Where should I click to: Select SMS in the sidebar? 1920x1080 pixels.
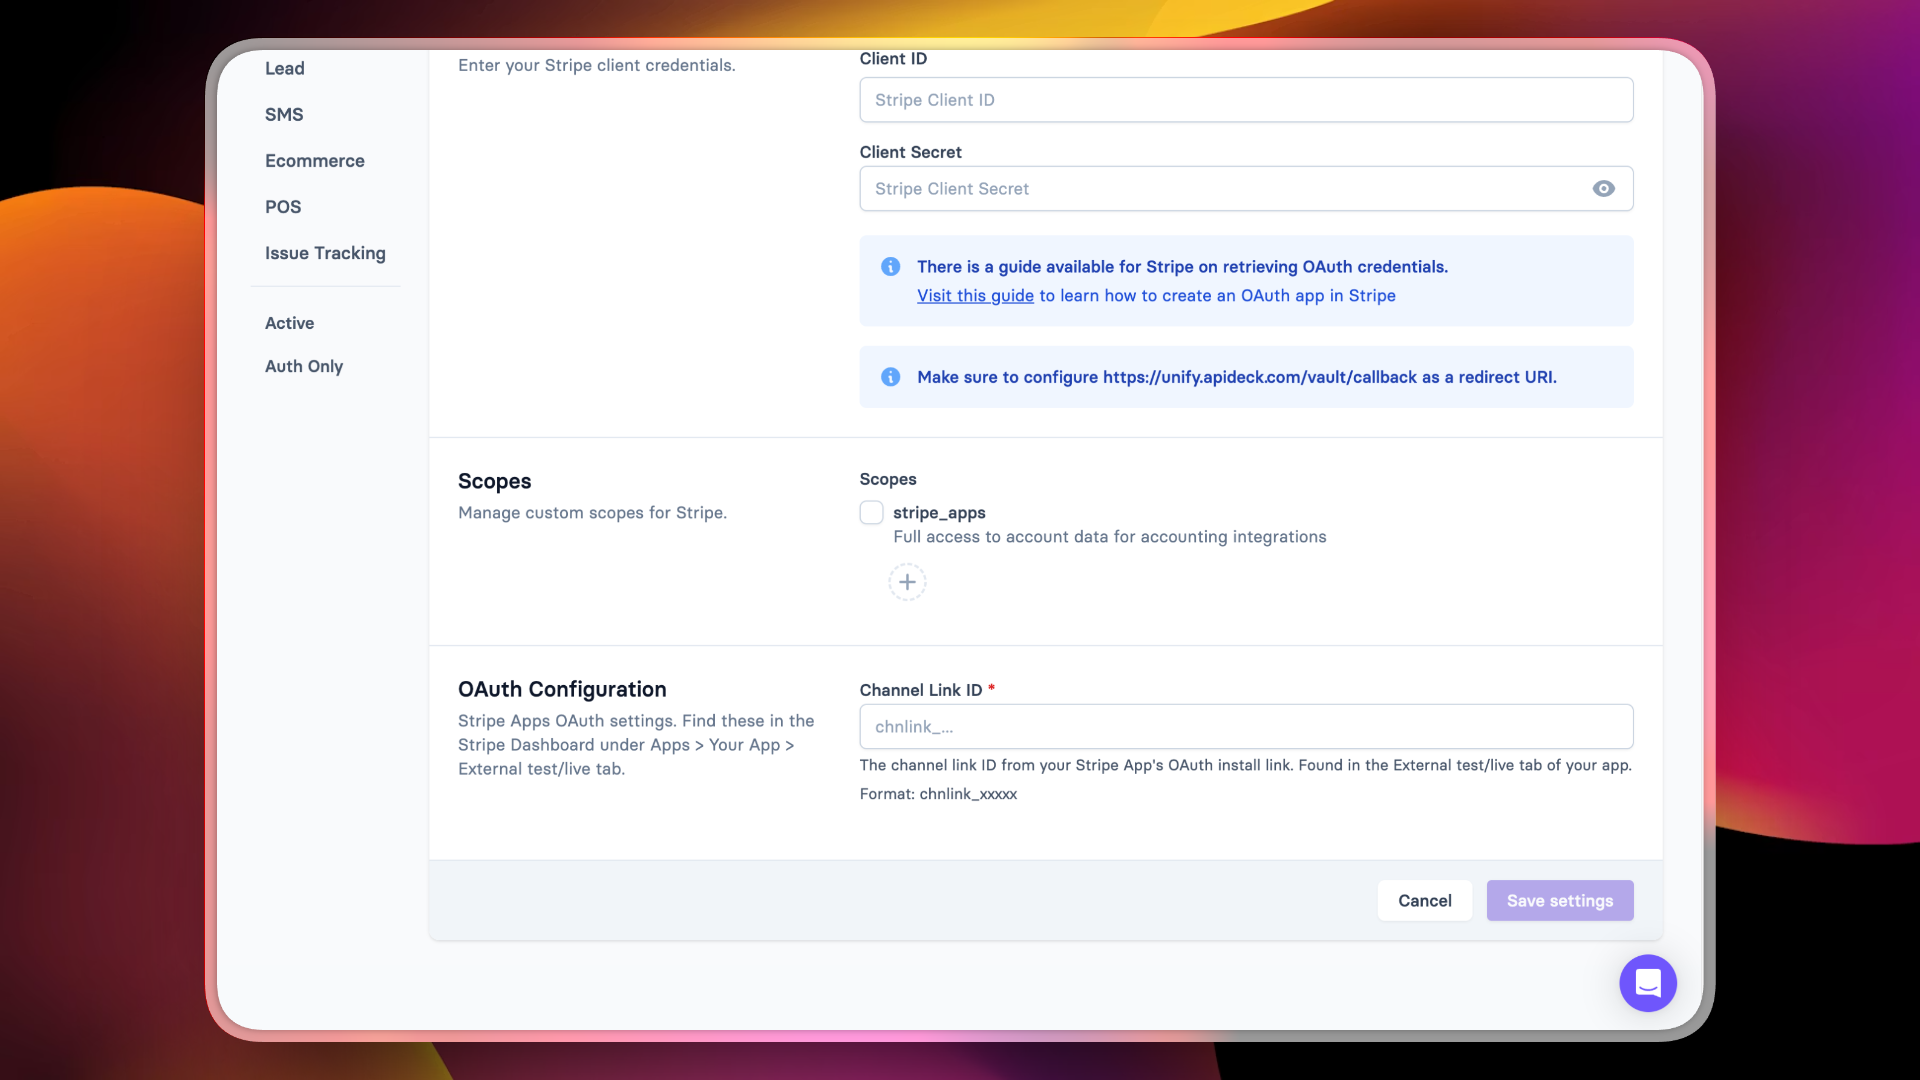point(284,115)
